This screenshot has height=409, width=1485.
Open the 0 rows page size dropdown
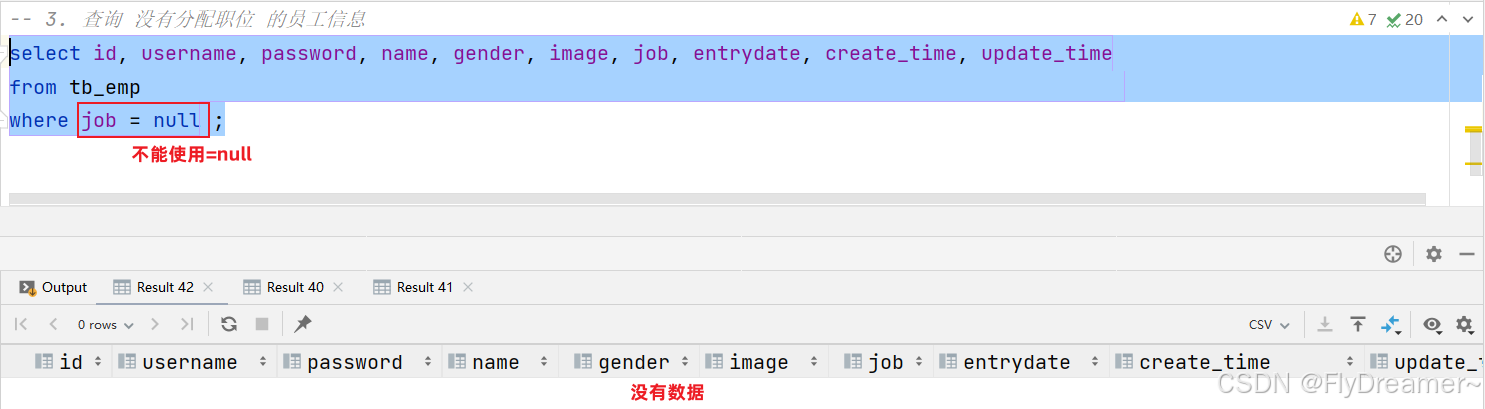(105, 324)
